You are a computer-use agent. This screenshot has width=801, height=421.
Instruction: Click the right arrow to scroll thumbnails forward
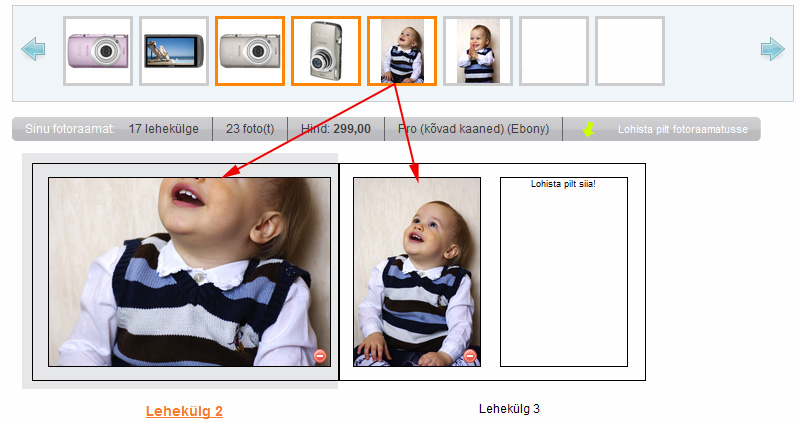pos(771,49)
